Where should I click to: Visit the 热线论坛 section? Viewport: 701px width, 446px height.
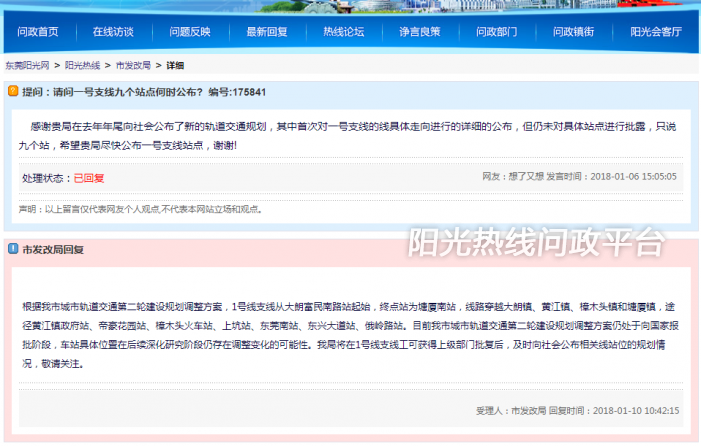344,32
